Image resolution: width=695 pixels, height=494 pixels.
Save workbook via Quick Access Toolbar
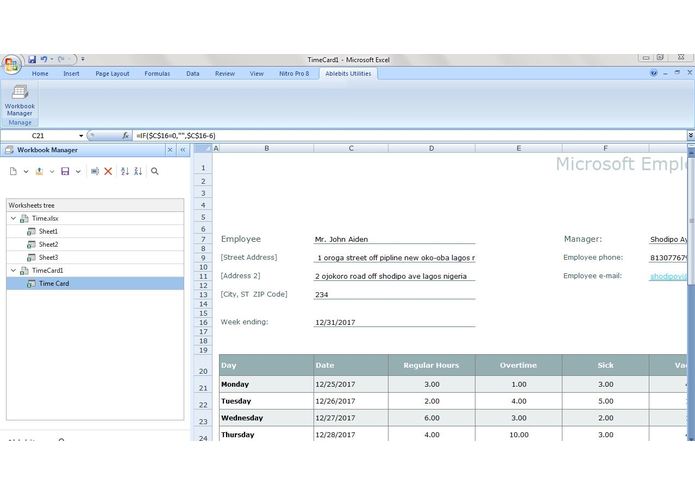click(32, 59)
